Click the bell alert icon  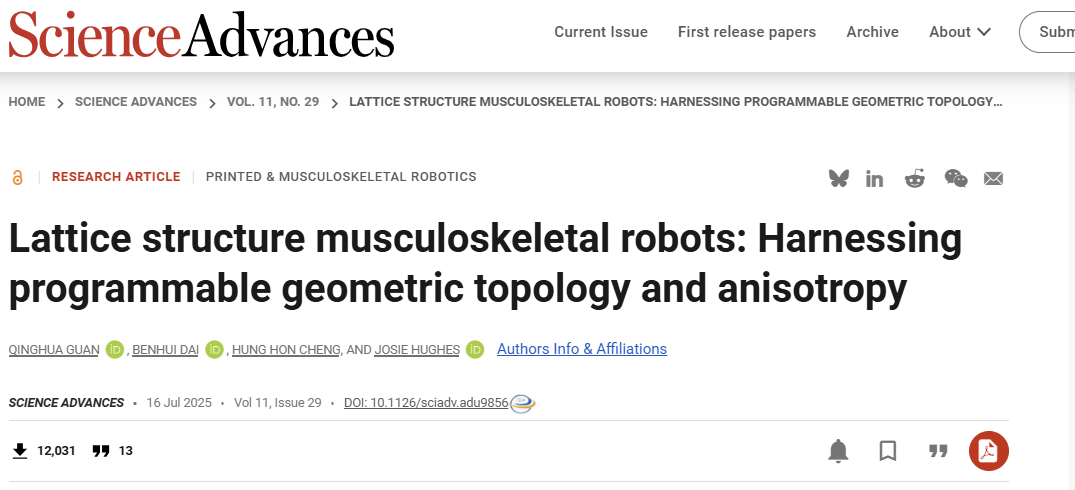click(838, 451)
